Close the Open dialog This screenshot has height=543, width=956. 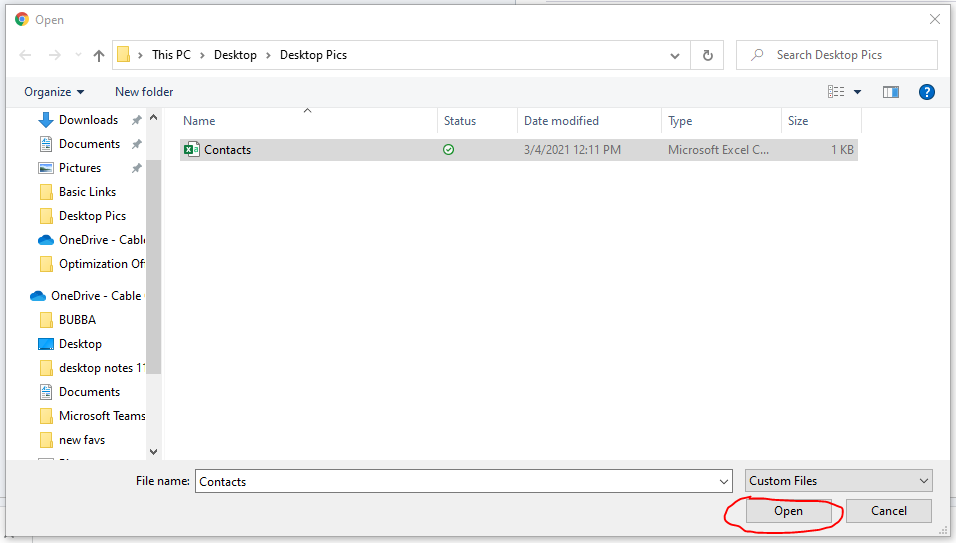point(935,20)
